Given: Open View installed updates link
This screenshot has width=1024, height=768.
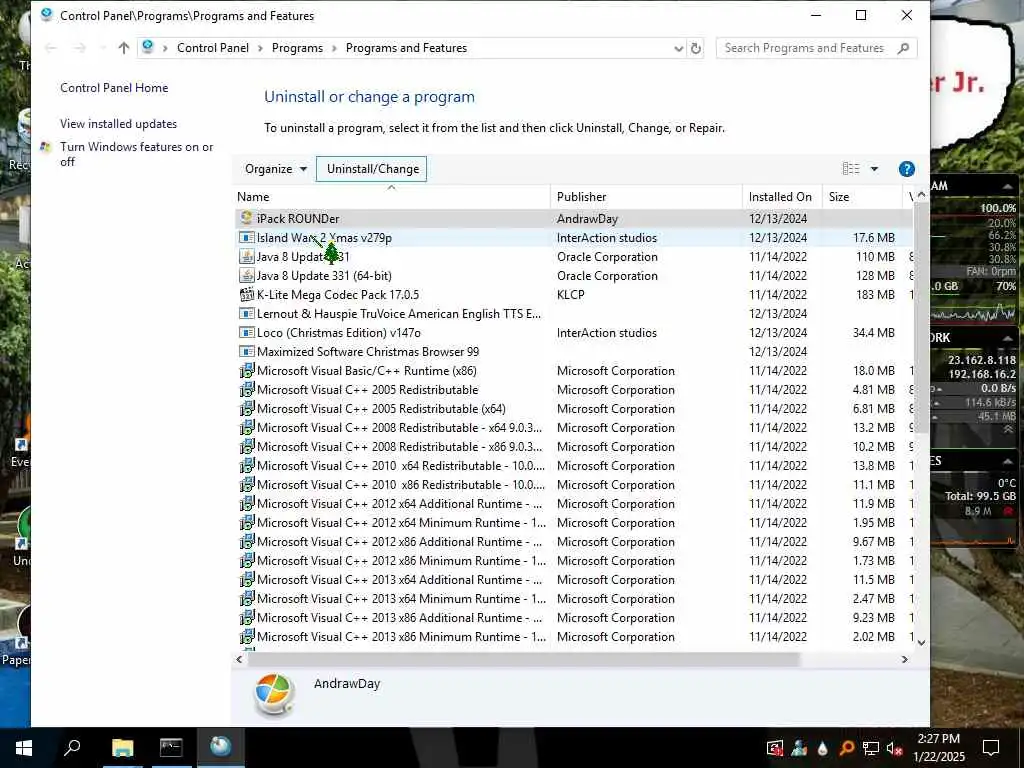Looking at the screenshot, I should click(x=118, y=124).
